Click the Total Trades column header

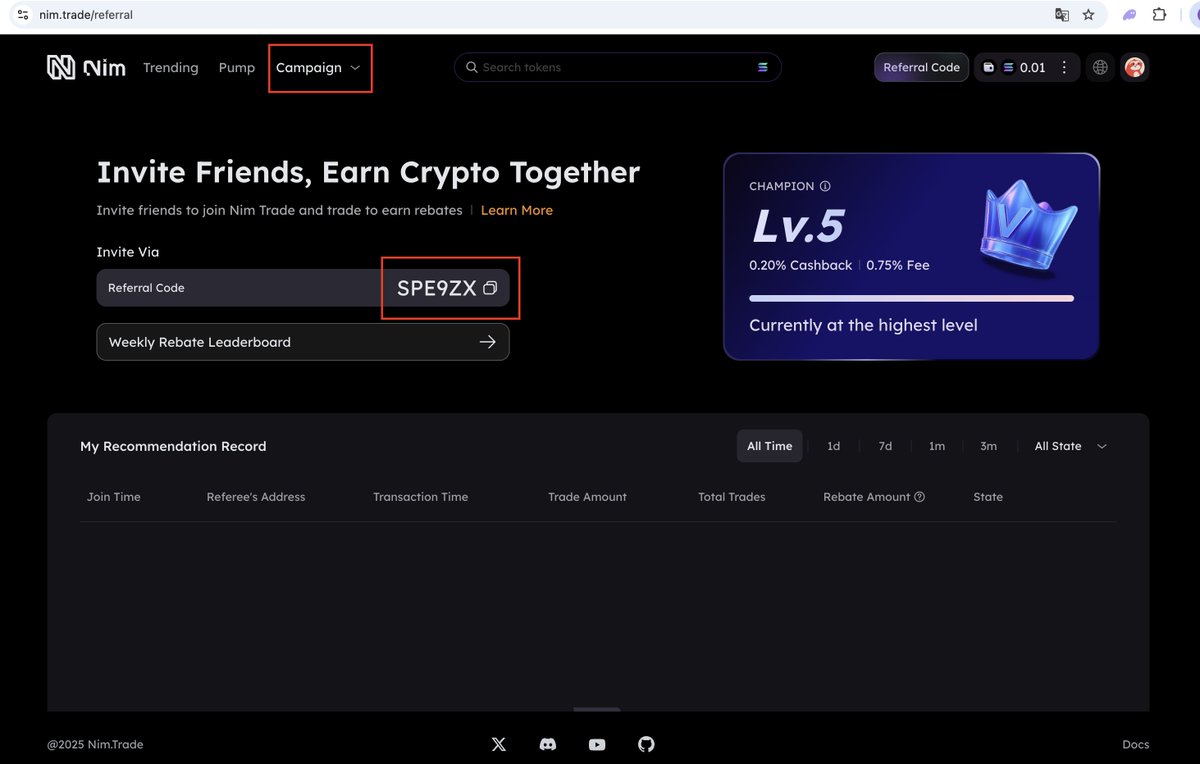(731, 497)
